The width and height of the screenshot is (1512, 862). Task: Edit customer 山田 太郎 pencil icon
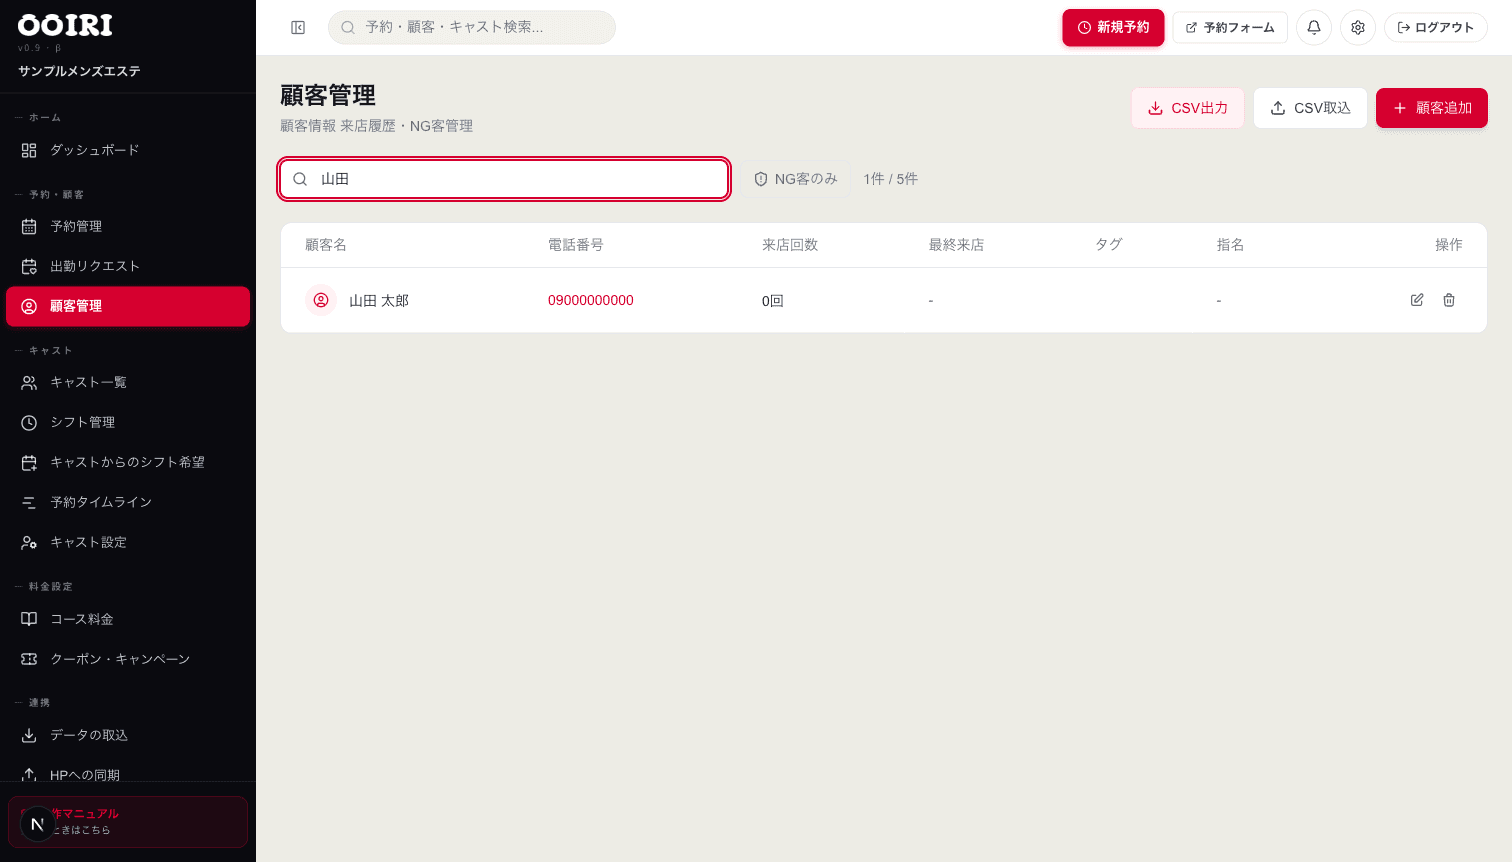click(x=1417, y=300)
